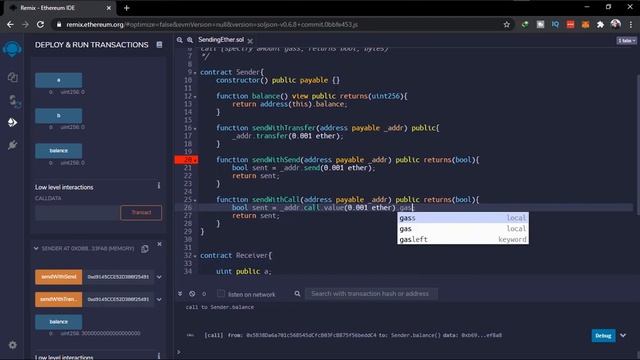The image size is (640, 360).
Task: Click the sendWithTransfer address input
Action: pos(118,299)
